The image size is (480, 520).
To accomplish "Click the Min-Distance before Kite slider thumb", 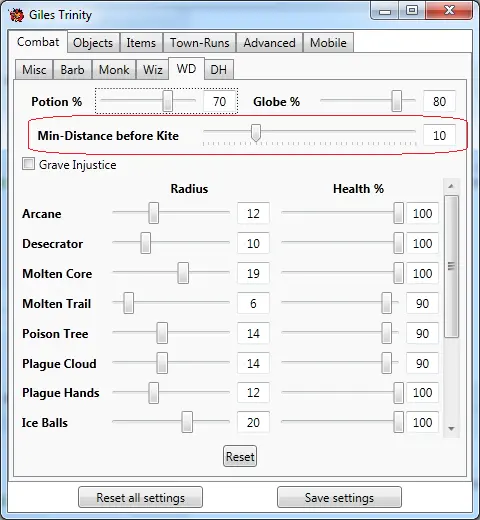I will tap(256, 133).
